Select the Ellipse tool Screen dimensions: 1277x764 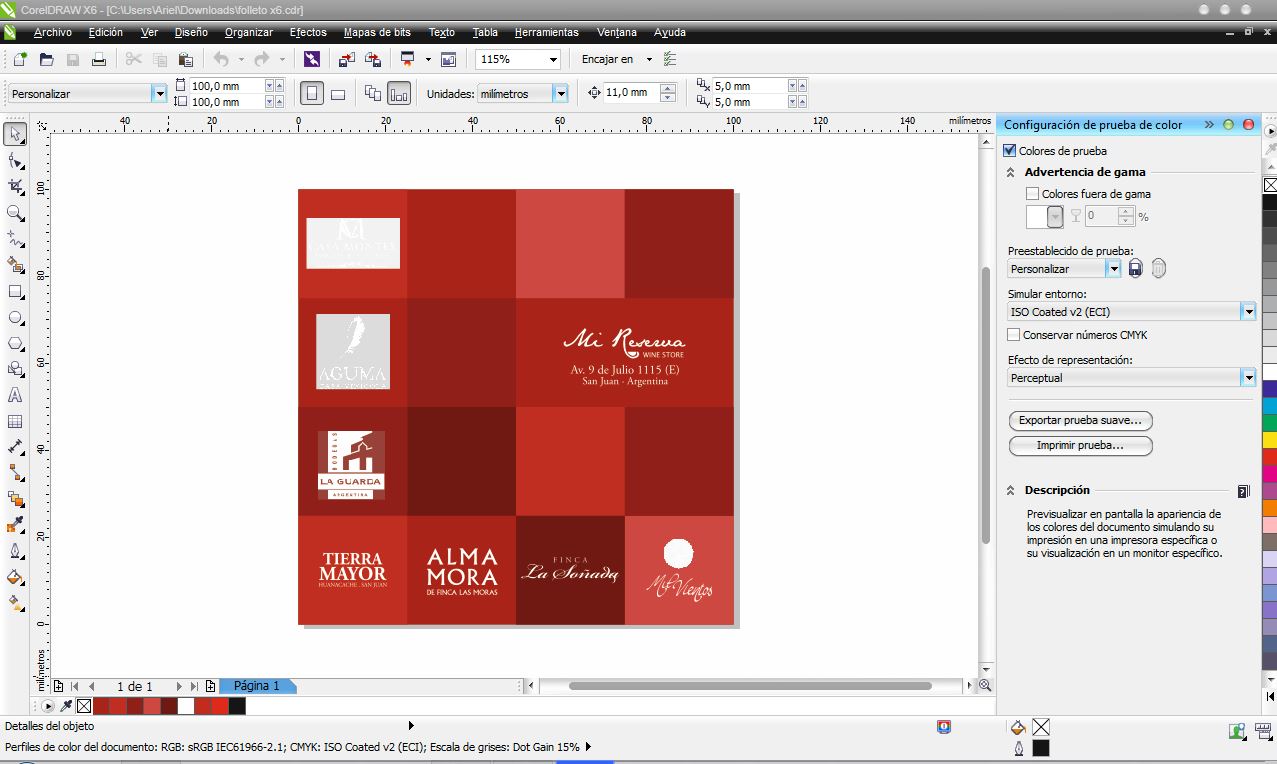point(15,318)
